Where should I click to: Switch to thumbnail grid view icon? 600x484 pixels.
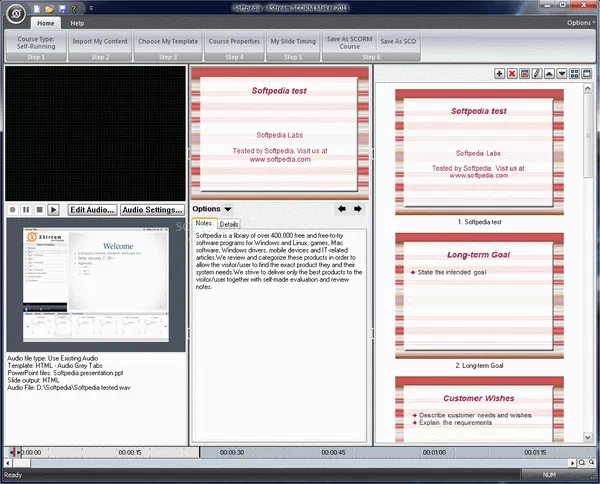click(x=574, y=73)
